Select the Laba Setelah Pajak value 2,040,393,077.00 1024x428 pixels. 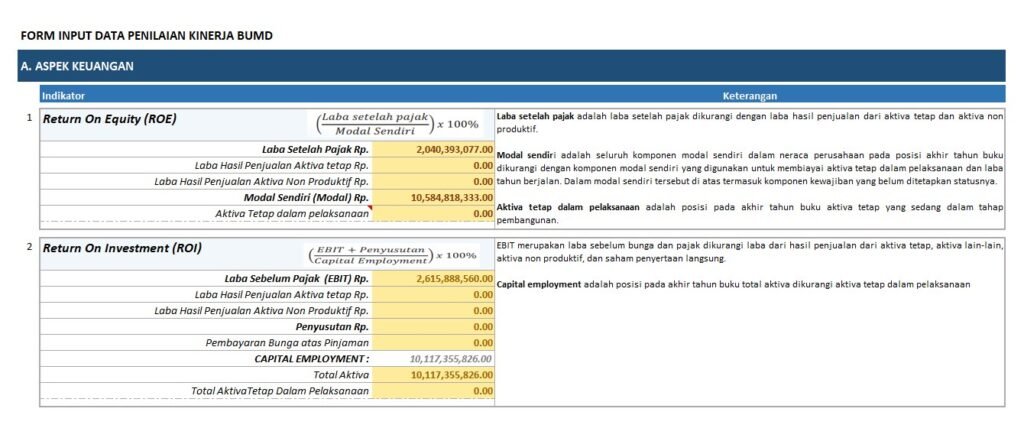(x=433, y=149)
